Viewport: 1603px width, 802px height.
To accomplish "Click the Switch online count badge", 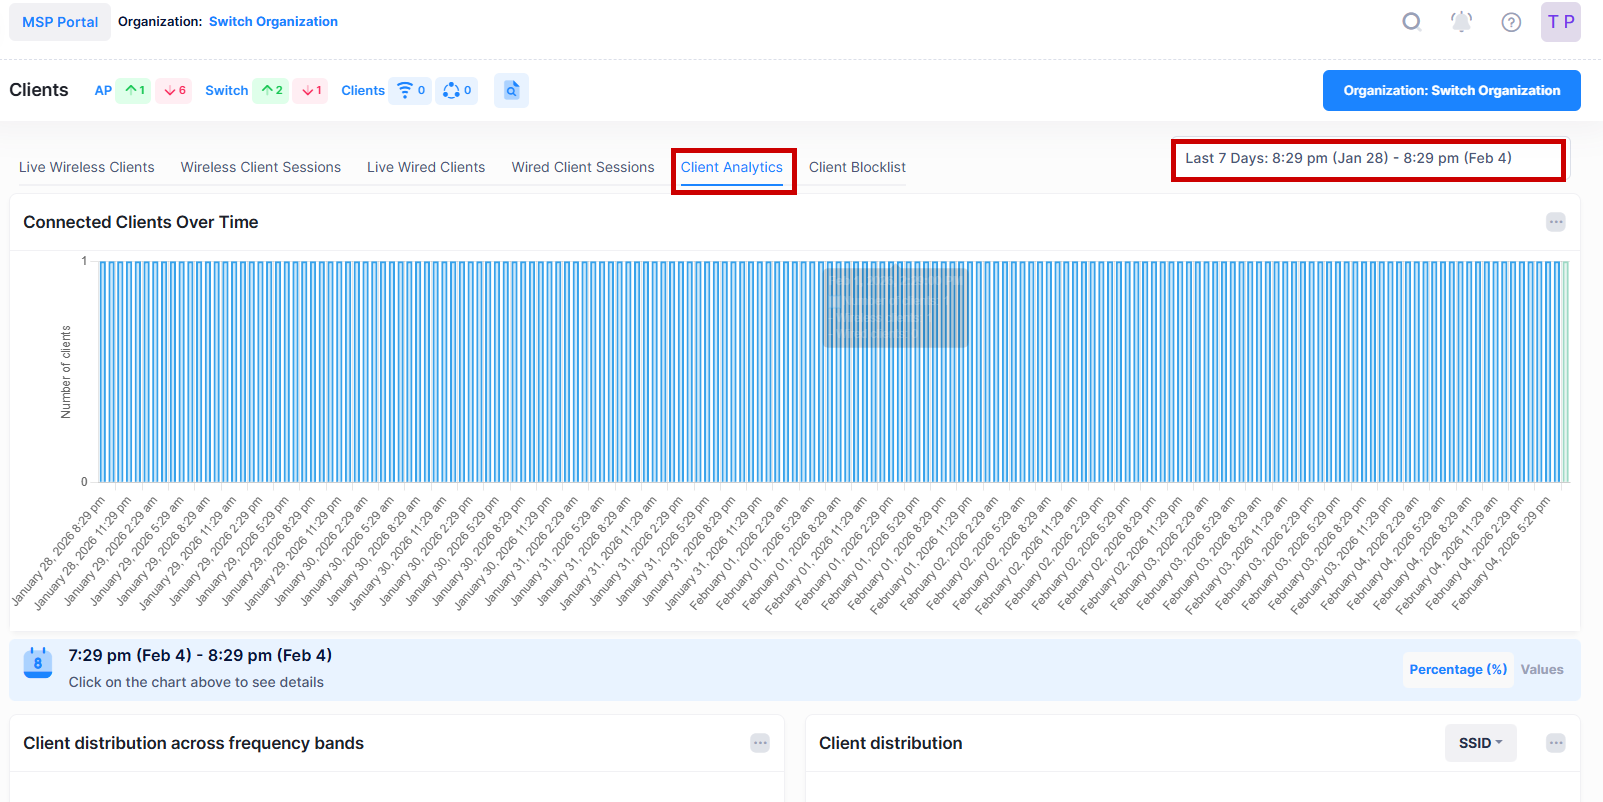I will point(270,90).
